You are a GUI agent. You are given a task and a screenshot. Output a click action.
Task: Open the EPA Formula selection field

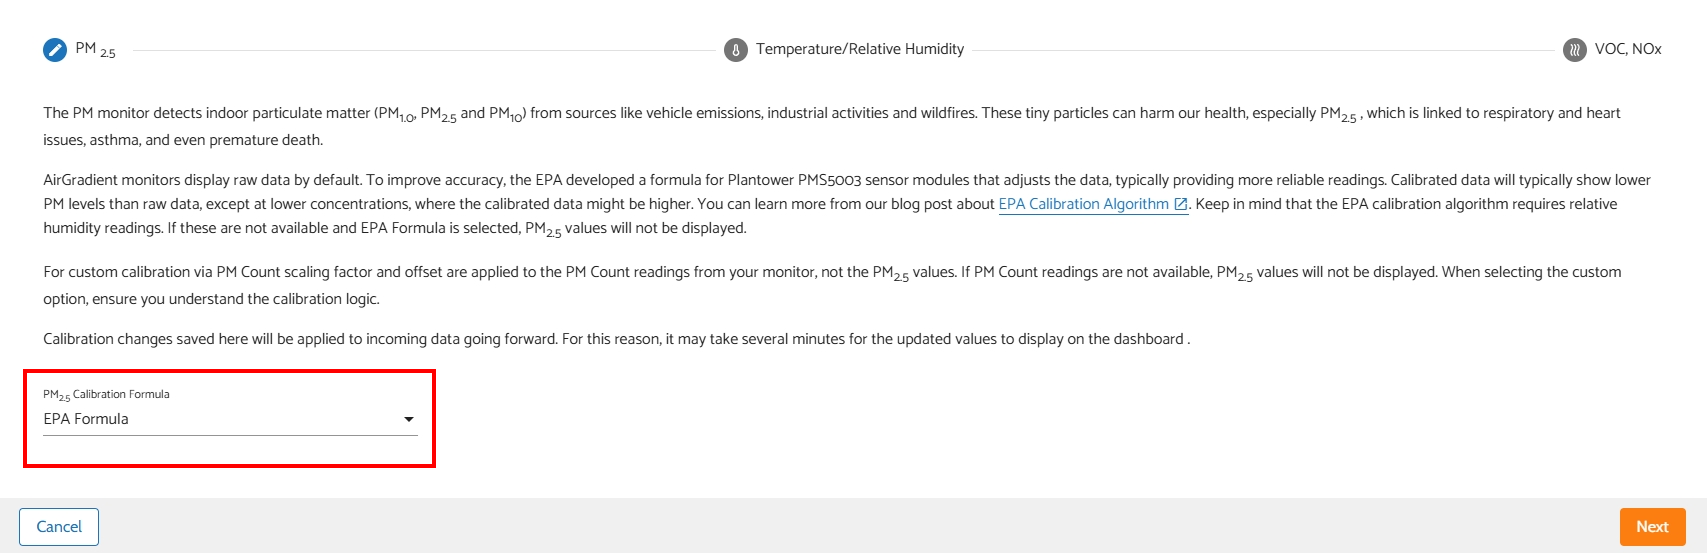(220, 419)
